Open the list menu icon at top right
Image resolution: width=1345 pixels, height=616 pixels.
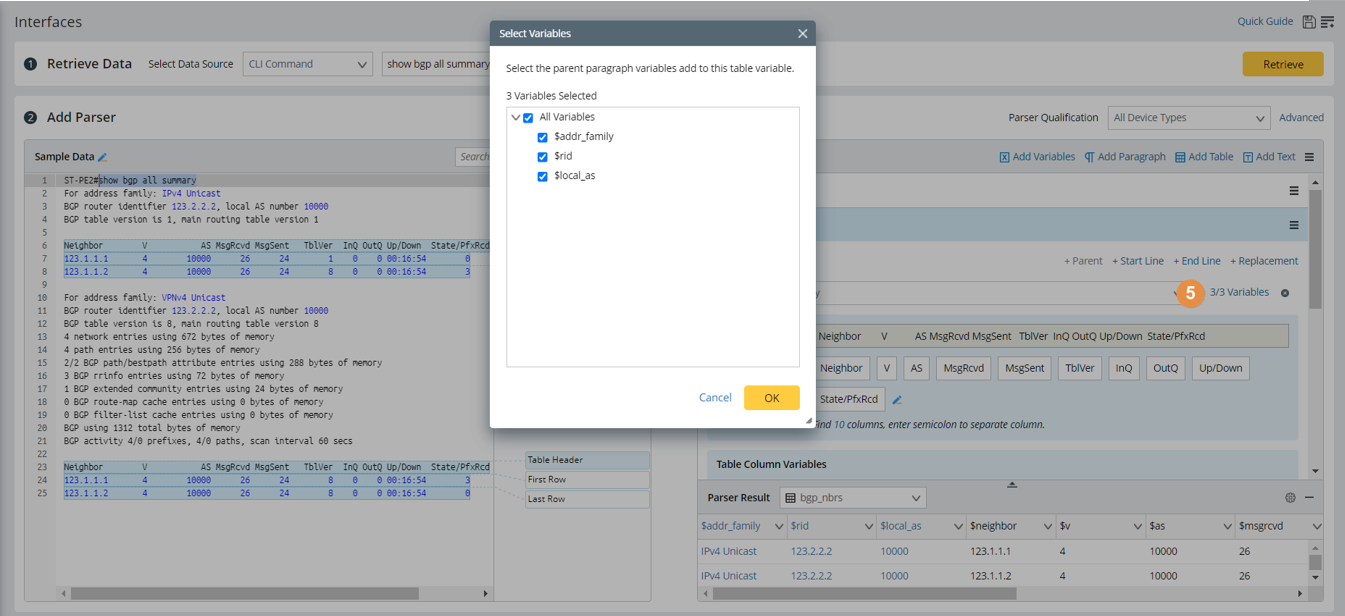tap(1327, 22)
